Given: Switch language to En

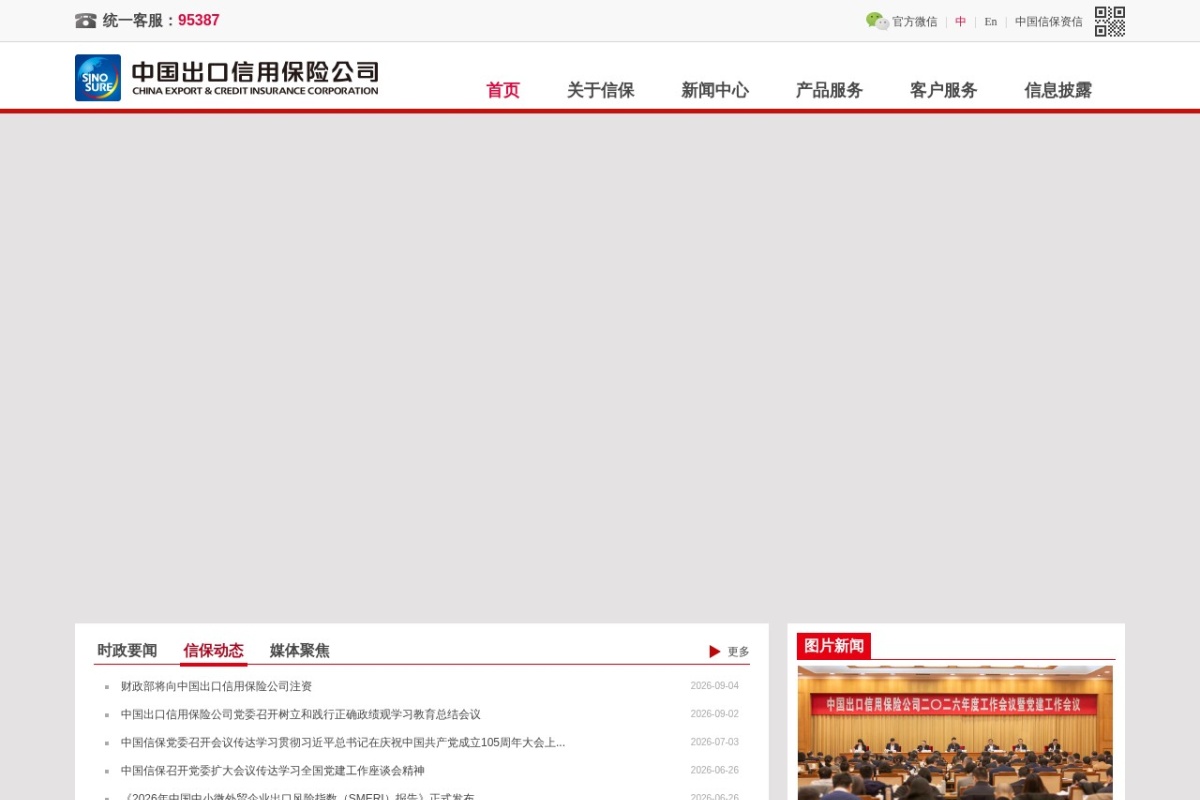Looking at the screenshot, I should (x=991, y=21).
